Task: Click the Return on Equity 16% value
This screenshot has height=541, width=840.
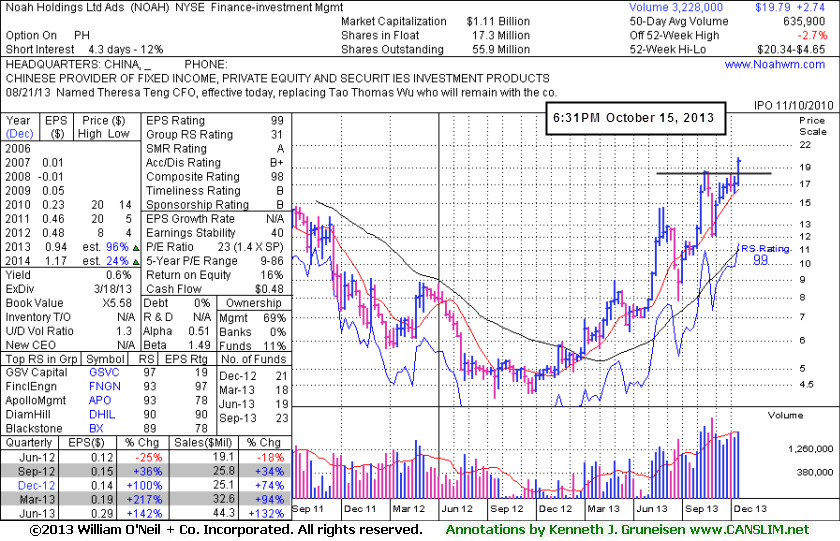Action: 272,275
